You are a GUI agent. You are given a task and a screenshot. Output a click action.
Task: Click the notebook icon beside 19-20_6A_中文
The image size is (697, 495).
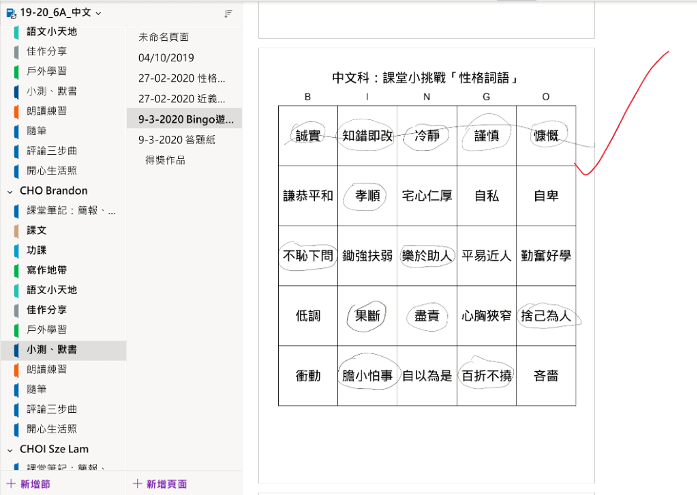click(x=10, y=12)
